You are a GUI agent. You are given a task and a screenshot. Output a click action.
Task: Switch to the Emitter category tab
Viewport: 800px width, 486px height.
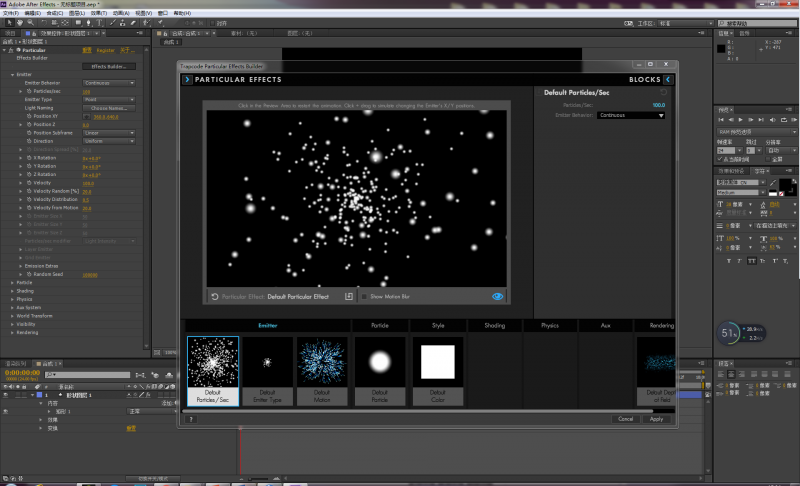coord(268,325)
